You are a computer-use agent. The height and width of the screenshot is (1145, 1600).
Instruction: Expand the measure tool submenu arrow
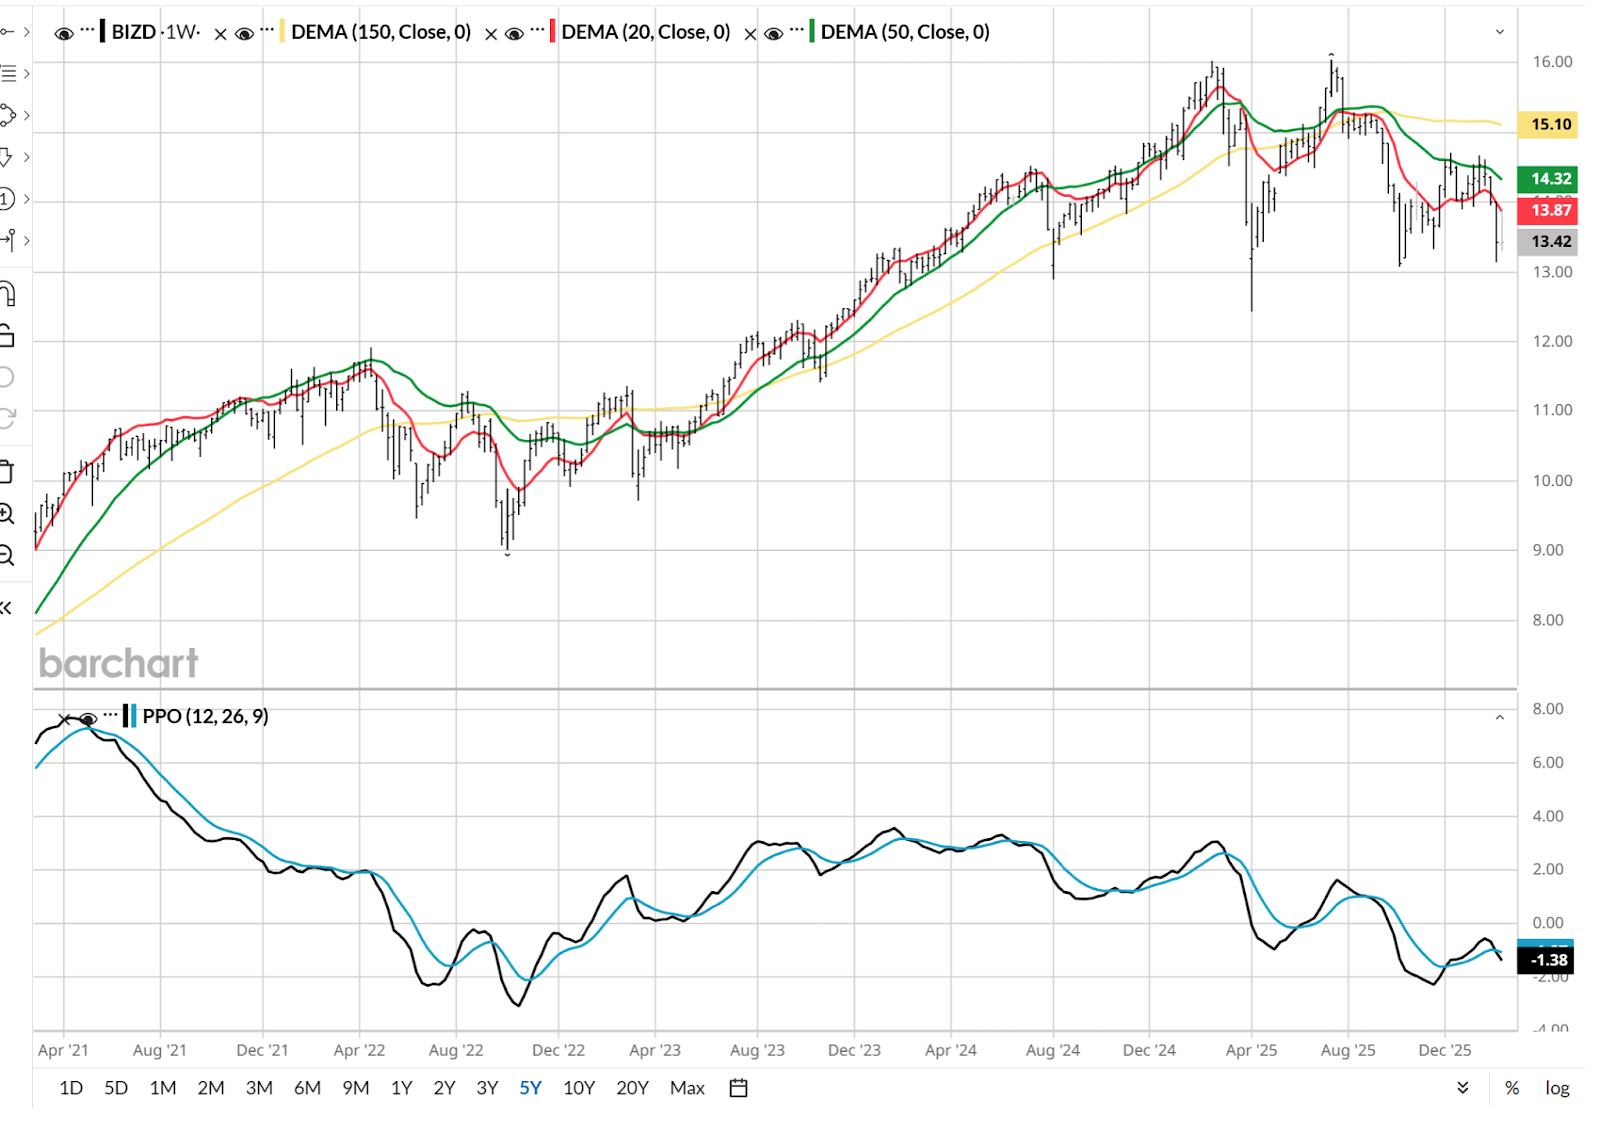click(x=27, y=240)
